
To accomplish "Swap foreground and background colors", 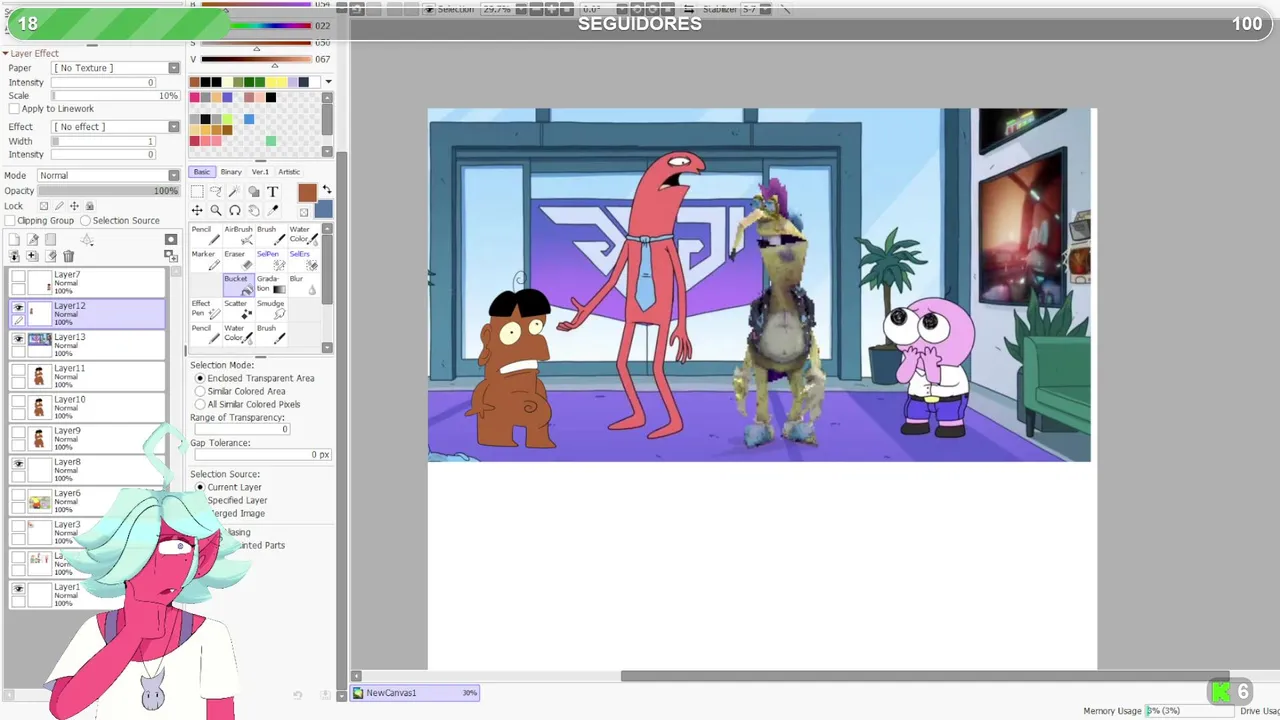I will coord(327,189).
